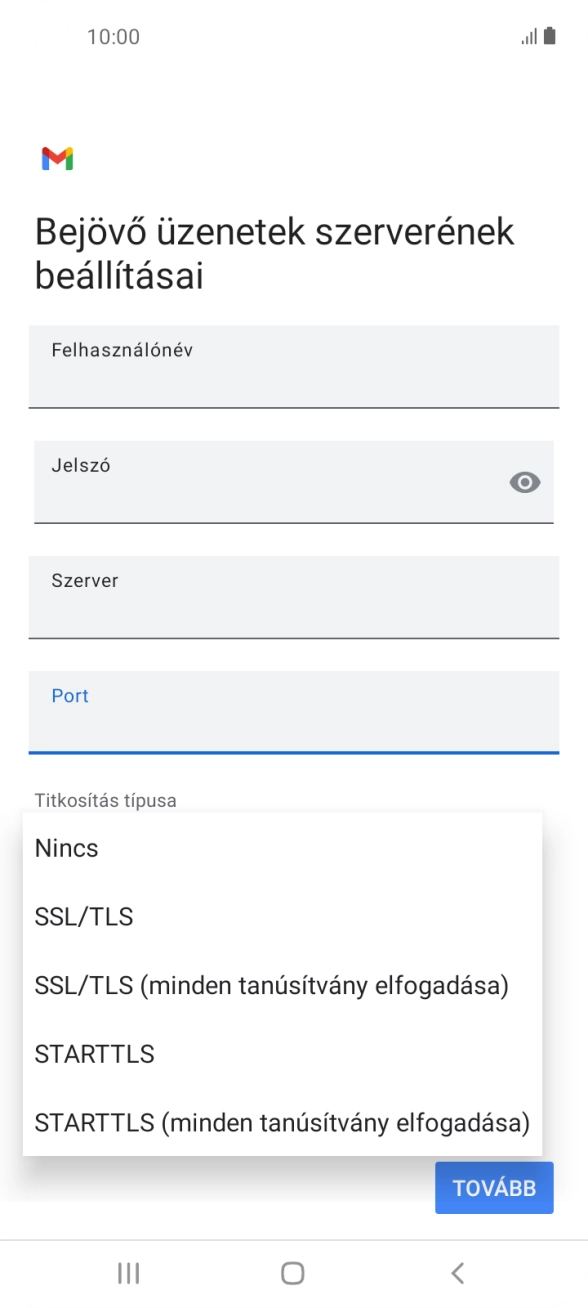Pick STARTTLS minden tanúsítvány elfogadása
Screen dimensions: 588x1308
click(281, 1122)
